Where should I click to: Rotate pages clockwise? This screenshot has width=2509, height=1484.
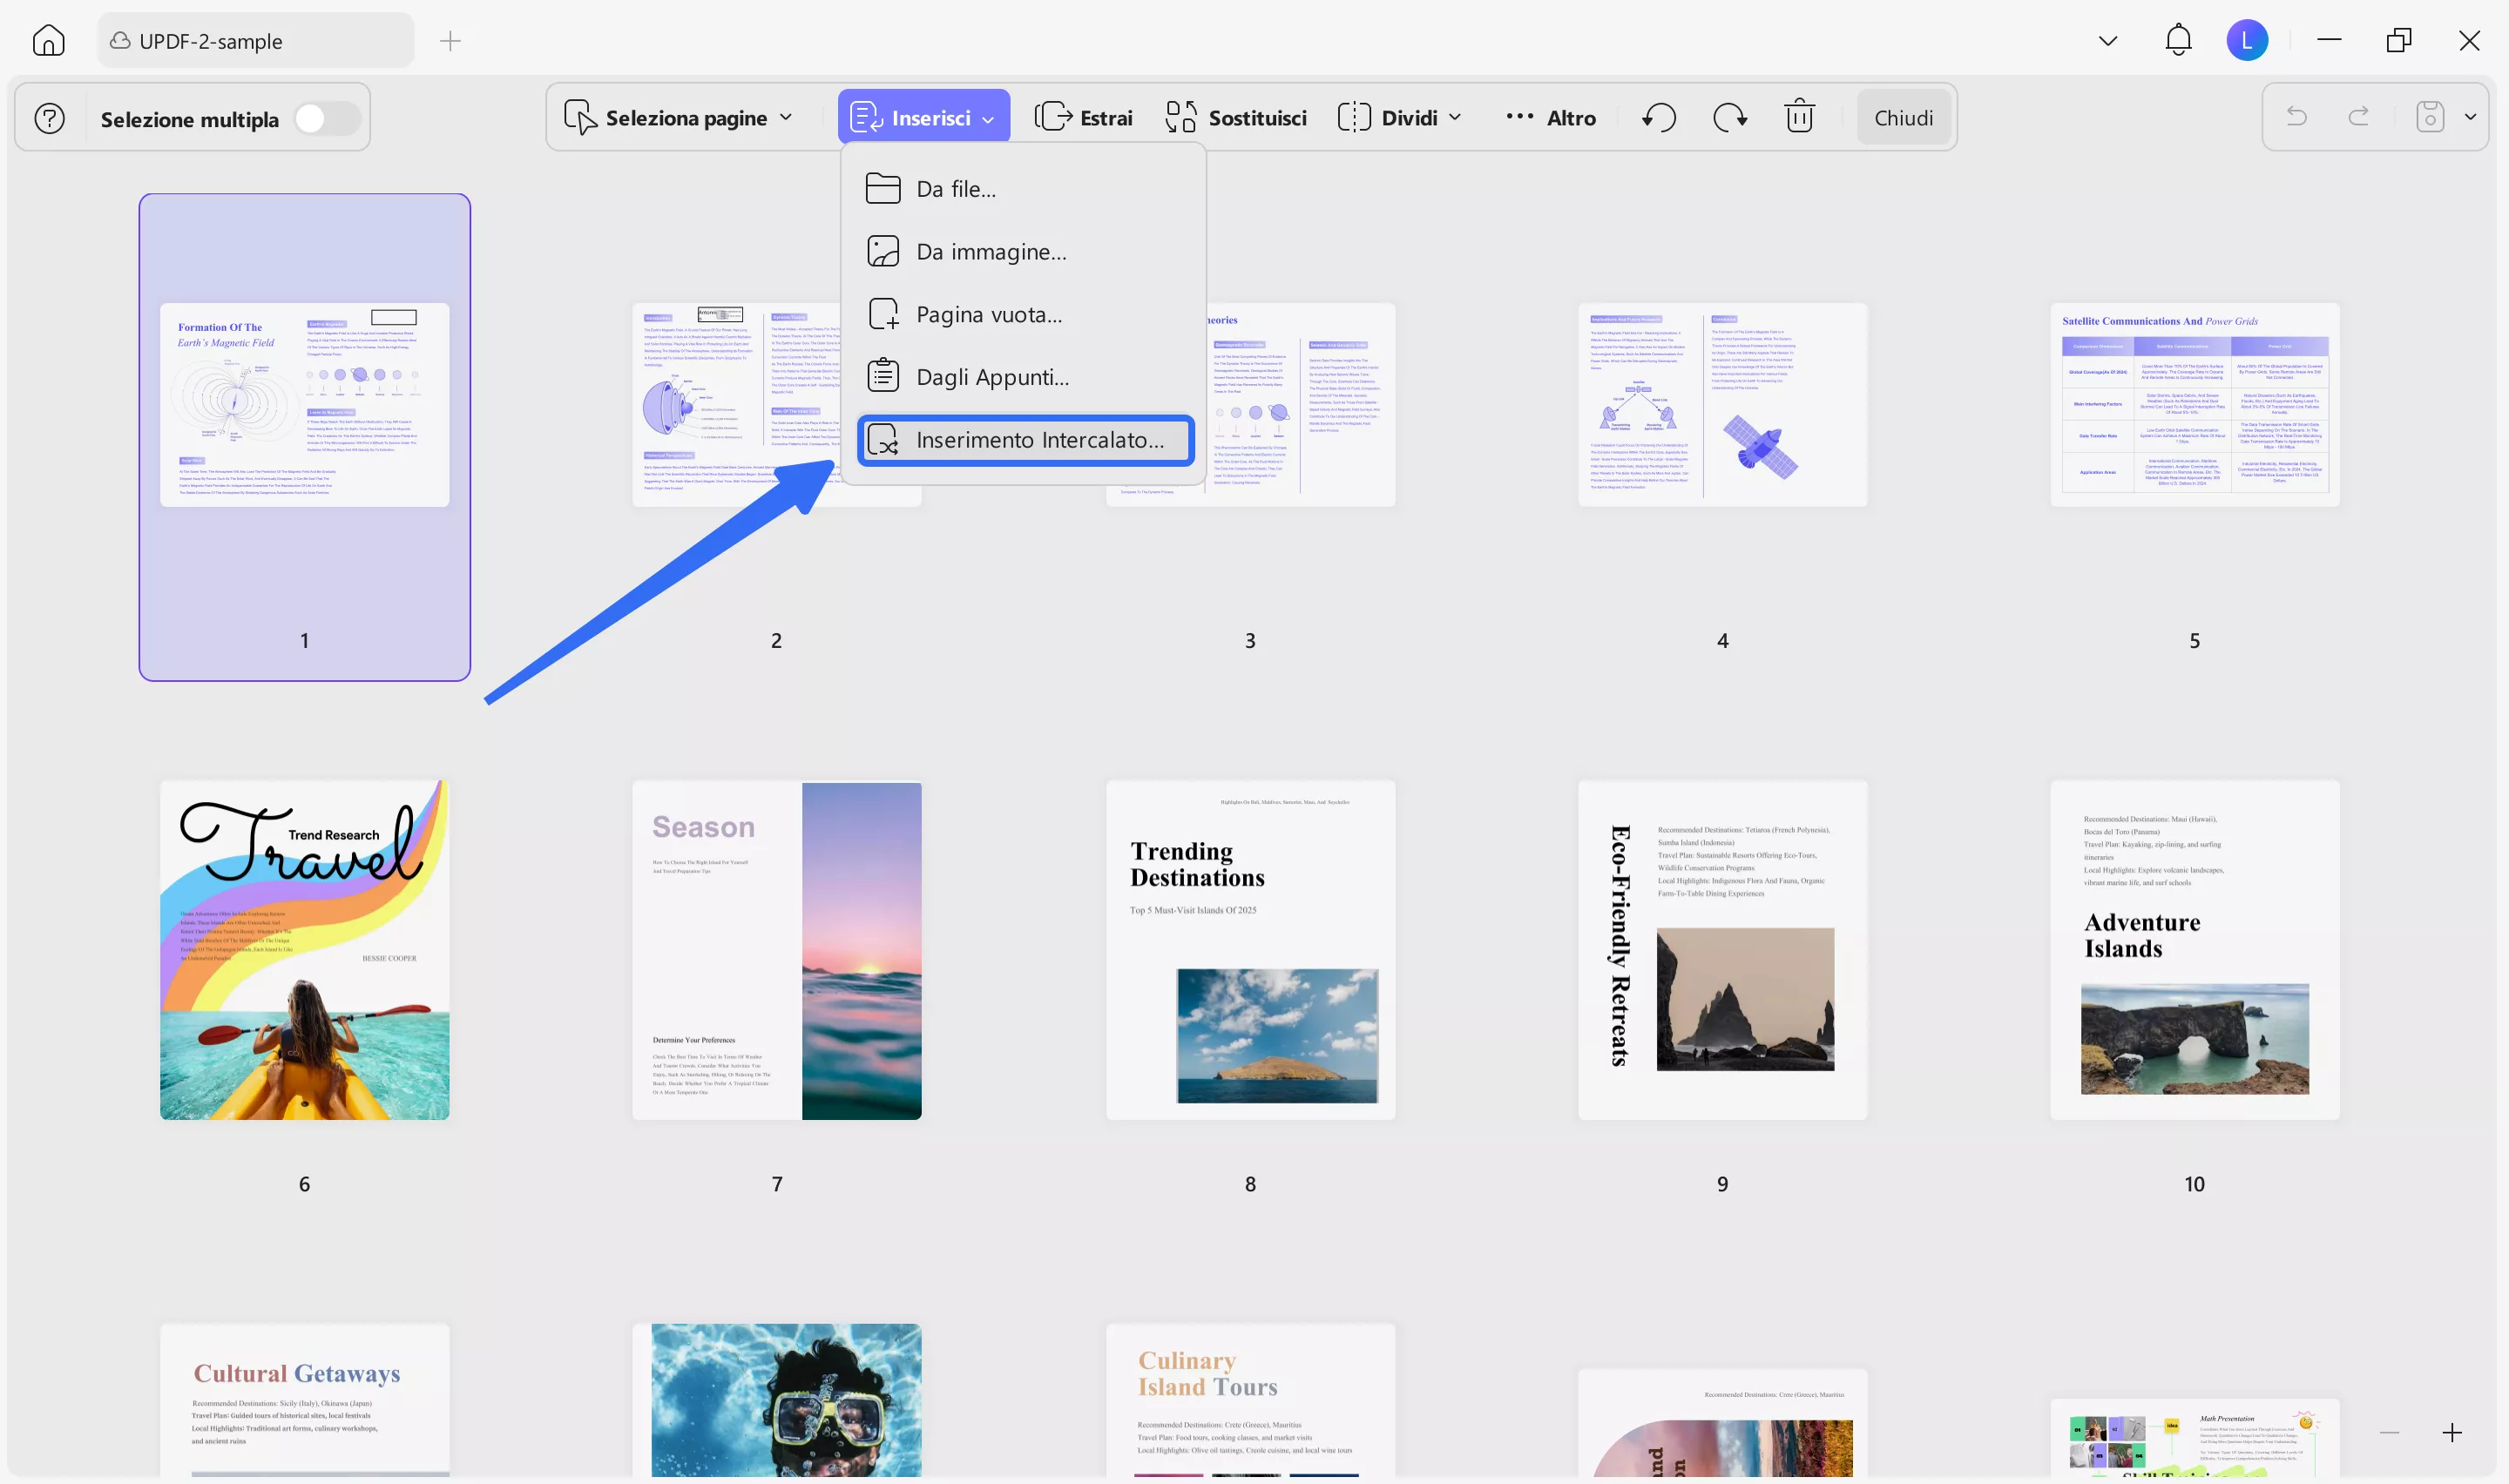click(1729, 118)
